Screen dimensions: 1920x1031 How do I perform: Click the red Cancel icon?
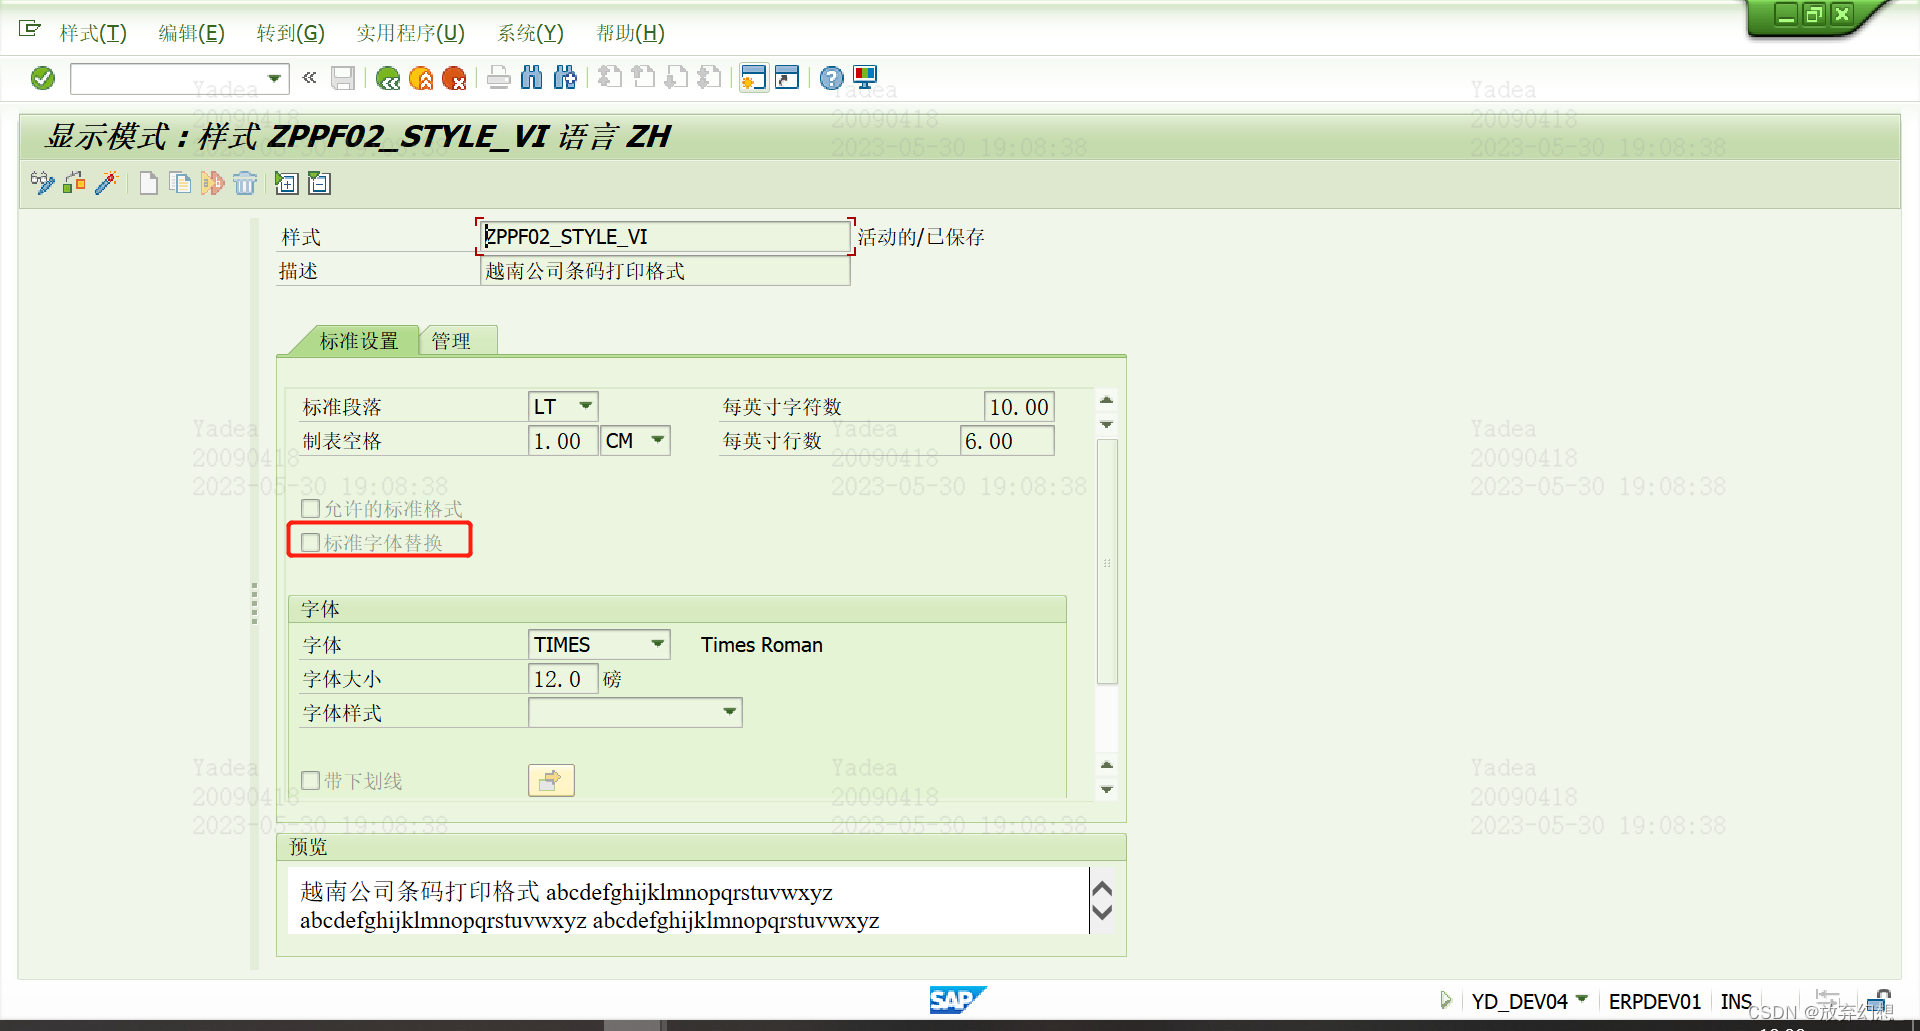click(454, 78)
